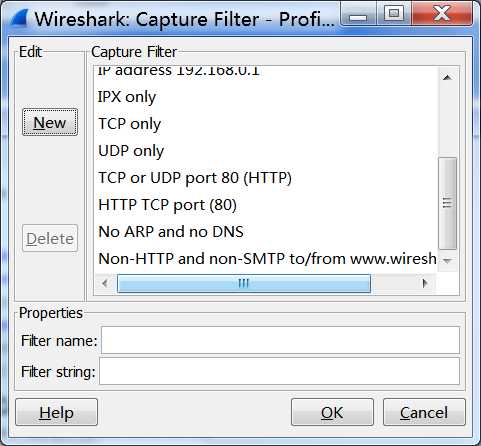The width and height of the screenshot is (481, 446).
Task: Select 'TCP or UDP port 80 (HTTP)' filter
Action: coord(267,178)
